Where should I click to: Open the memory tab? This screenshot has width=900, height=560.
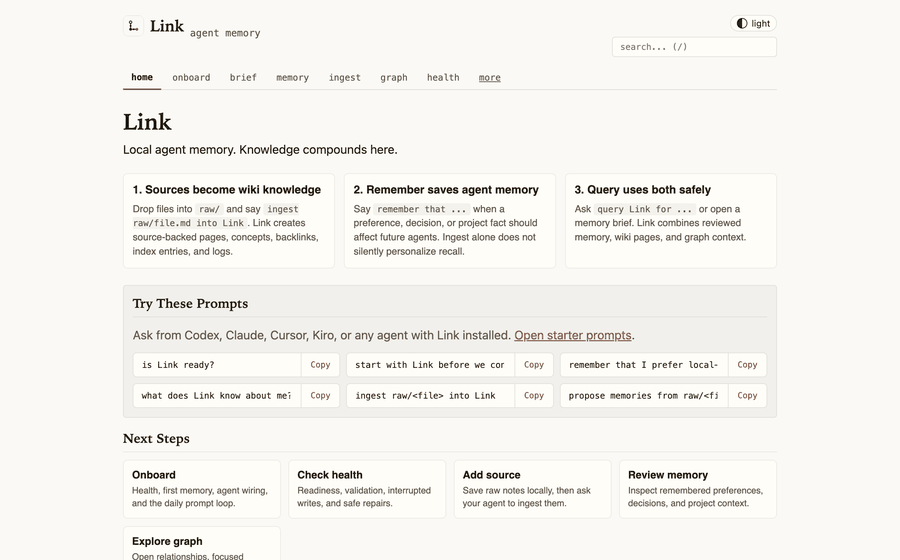tap(293, 77)
